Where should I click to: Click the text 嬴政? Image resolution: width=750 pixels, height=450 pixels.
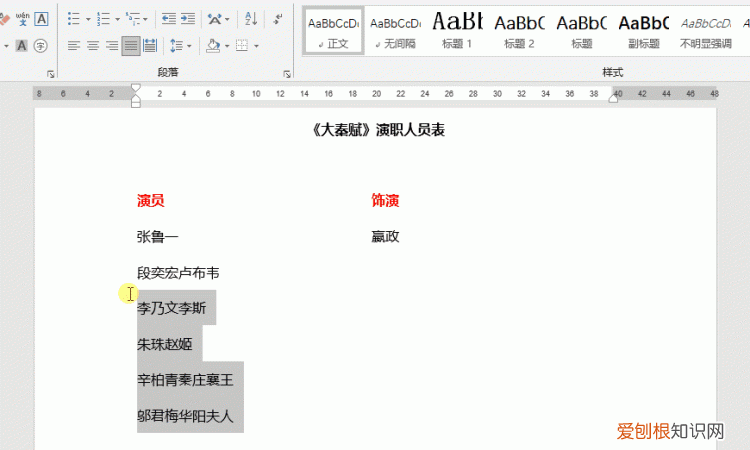pyautogui.click(x=385, y=237)
